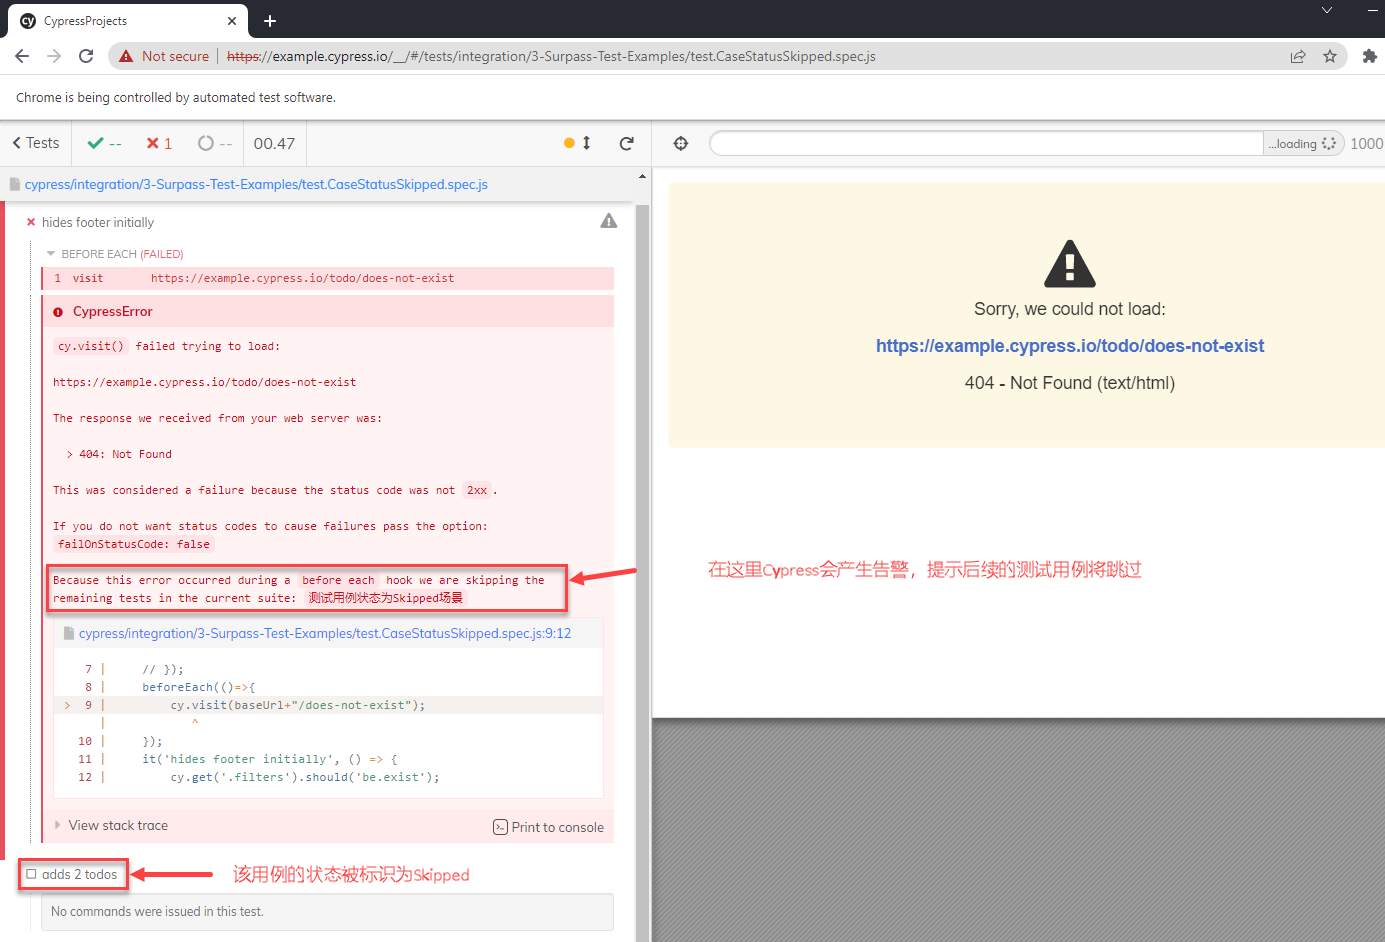Rerun all tests with restart icon

[627, 143]
